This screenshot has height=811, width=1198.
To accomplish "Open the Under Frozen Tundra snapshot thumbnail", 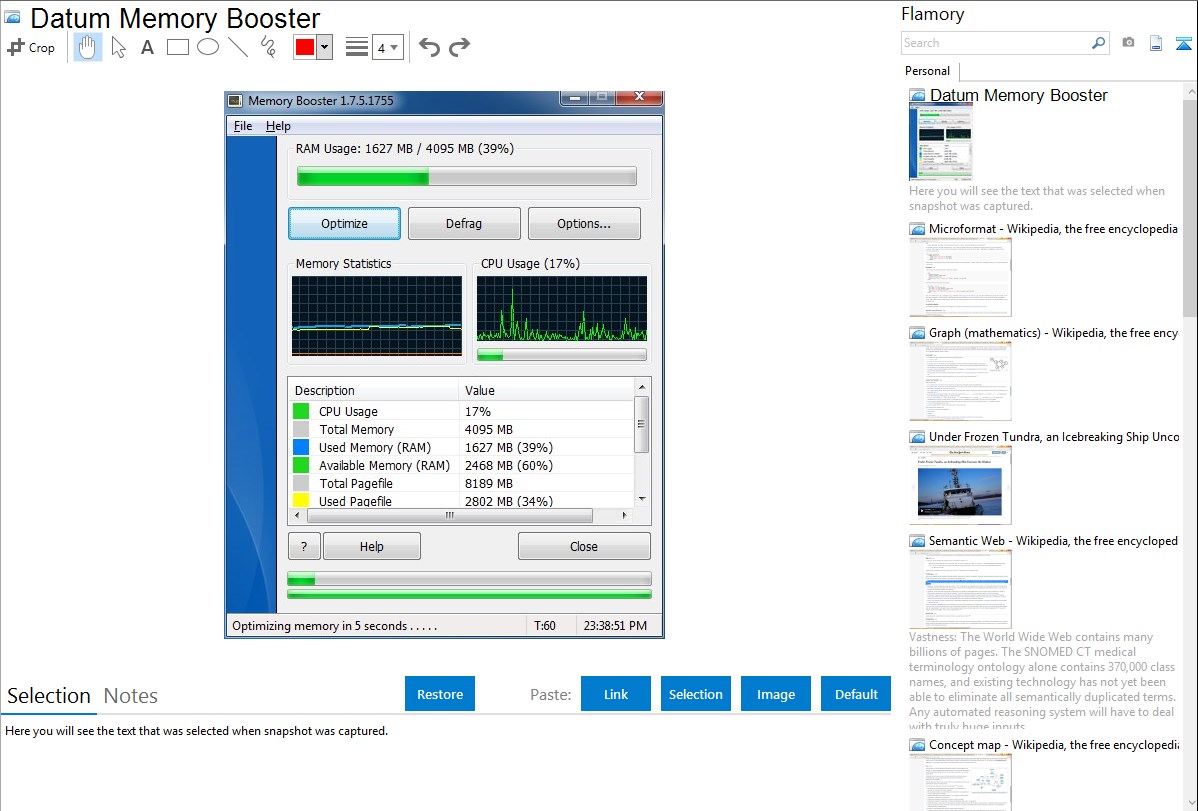I will [x=960, y=485].
